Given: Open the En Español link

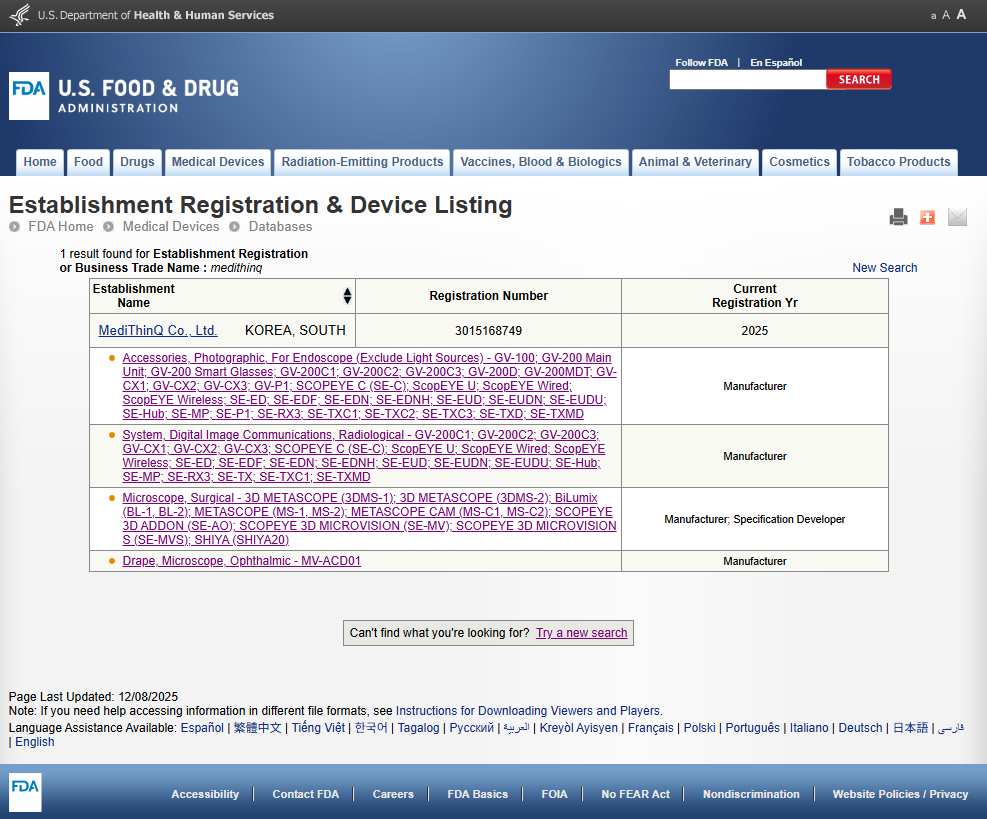Looking at the screenshot, I should 775,62.
